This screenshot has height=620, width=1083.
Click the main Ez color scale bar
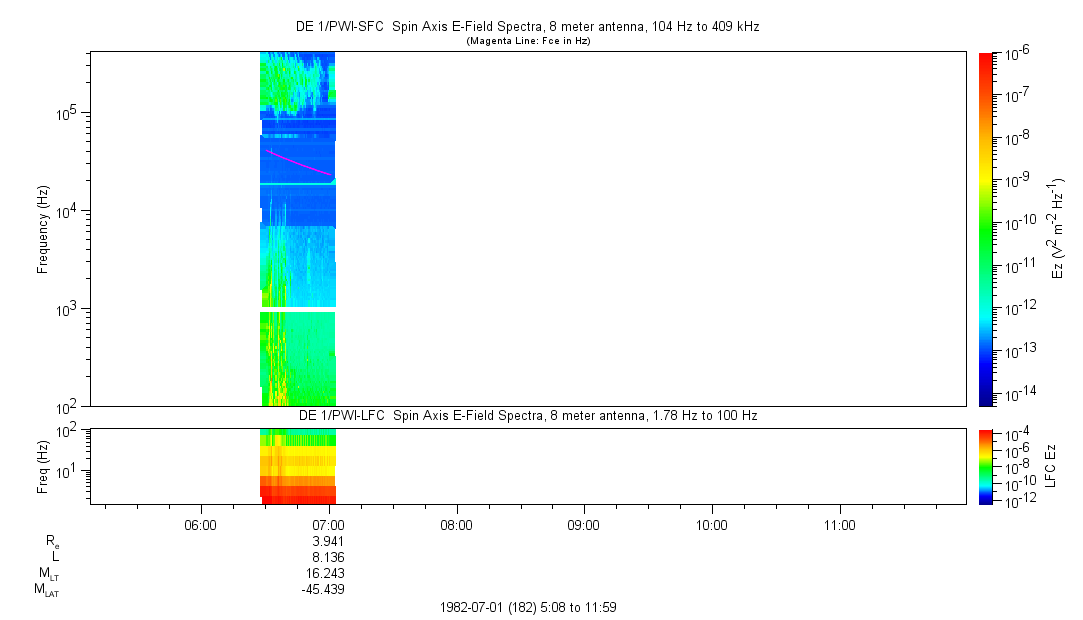click(x=986, y=229)
